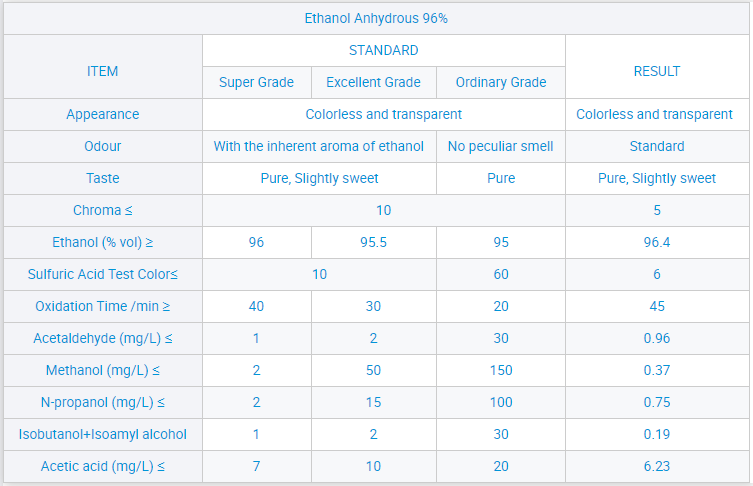The width and height of the screenshot is (753, 486).
Task: Select the Sulfuric Acid Test Color label
Action: [103, 274]
